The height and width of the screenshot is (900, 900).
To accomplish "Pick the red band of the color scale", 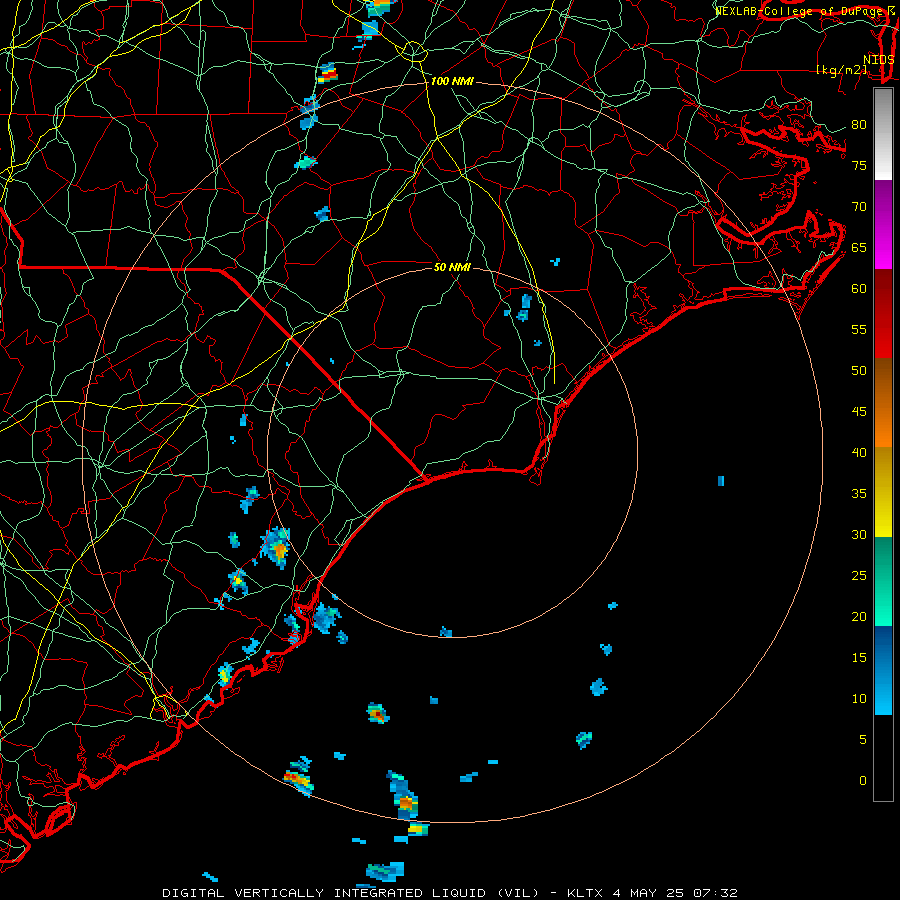I will click(x=883, y=313).
